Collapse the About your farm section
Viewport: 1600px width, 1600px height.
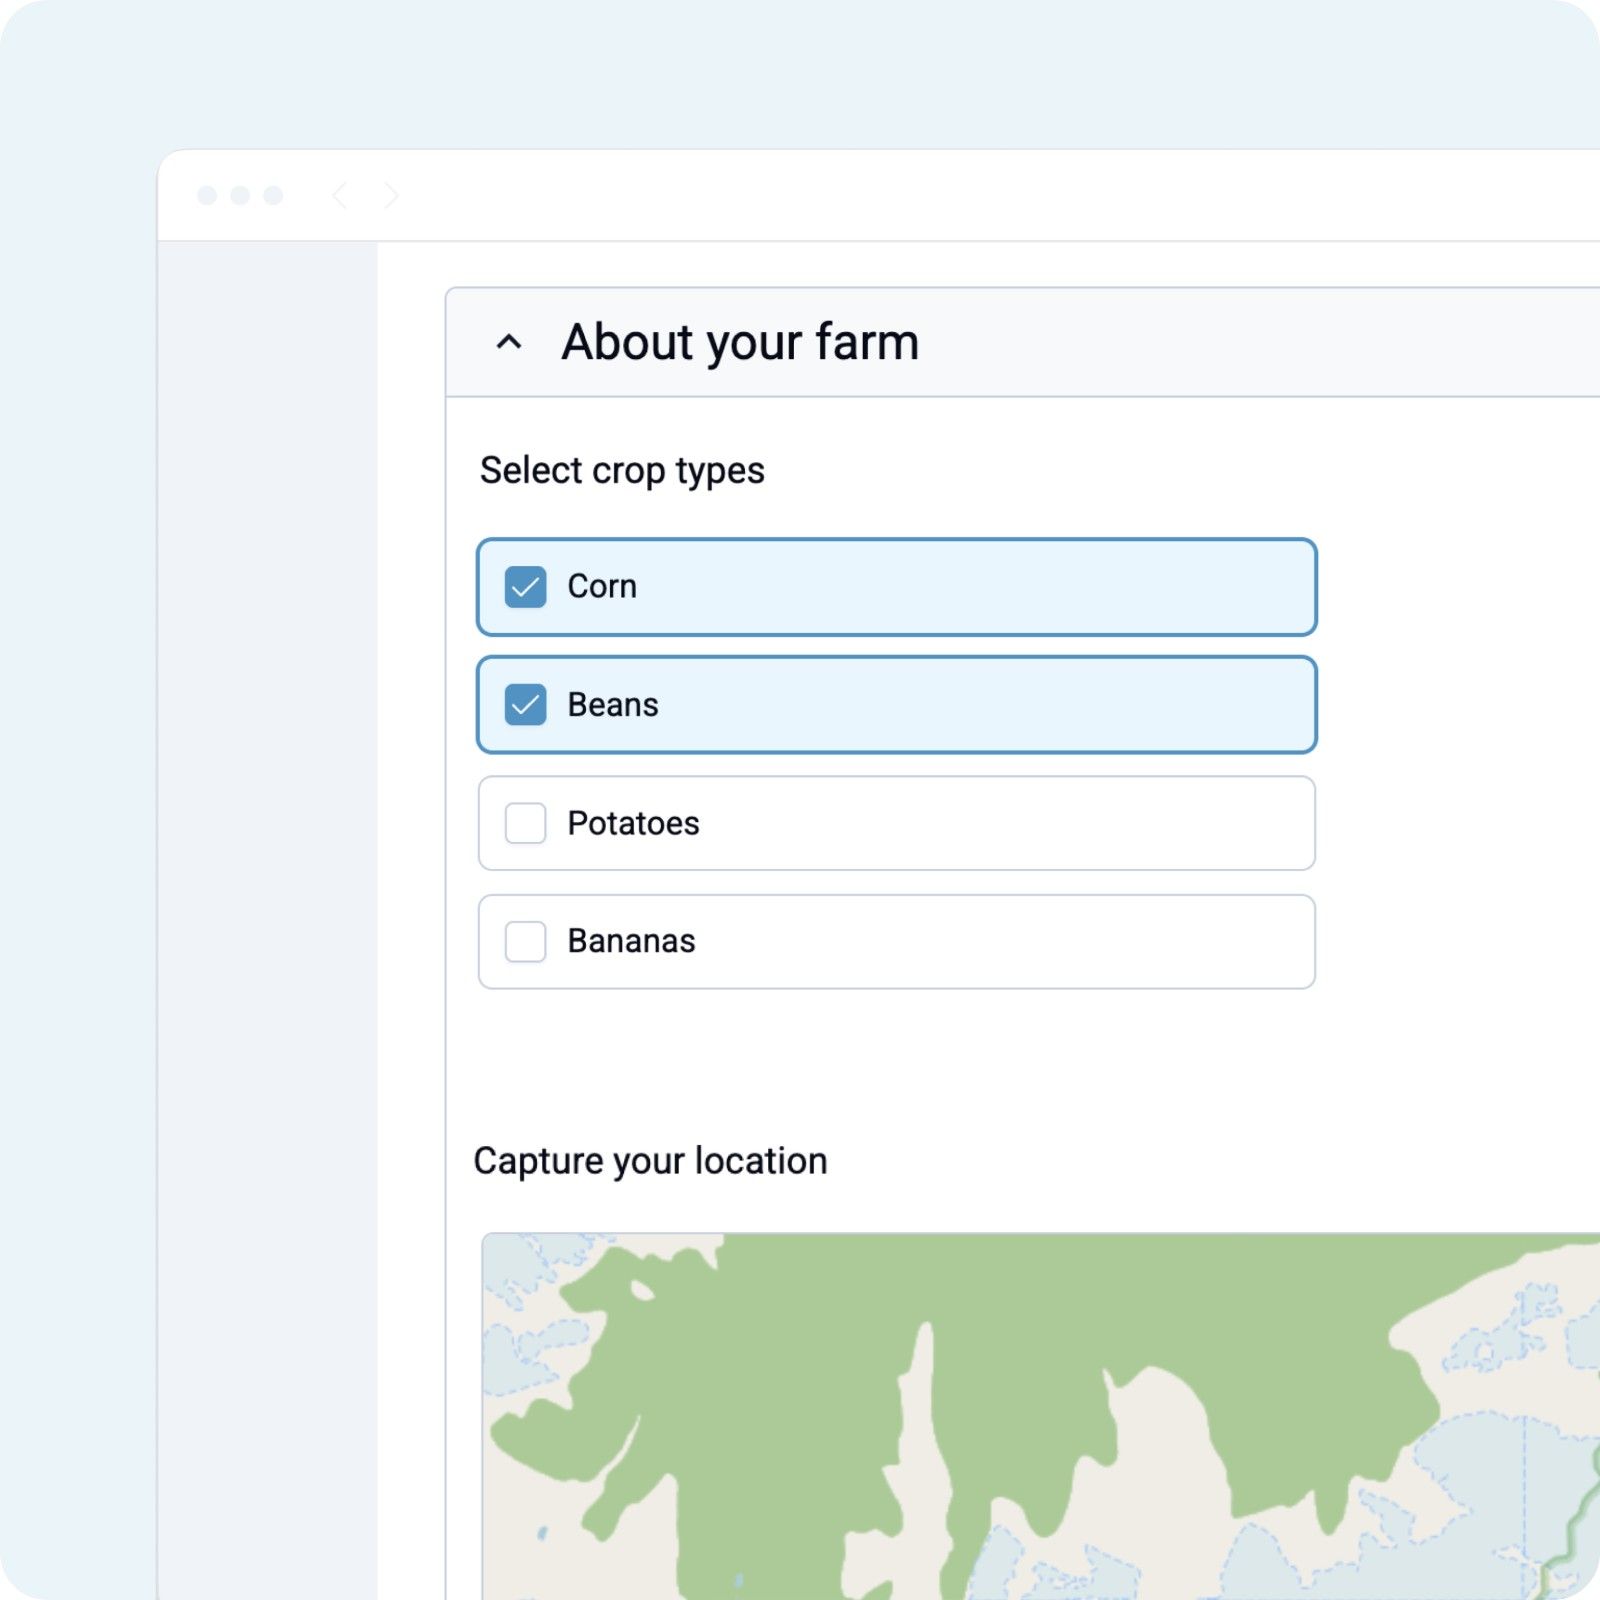pyautogui.click(x=509, y=343)
